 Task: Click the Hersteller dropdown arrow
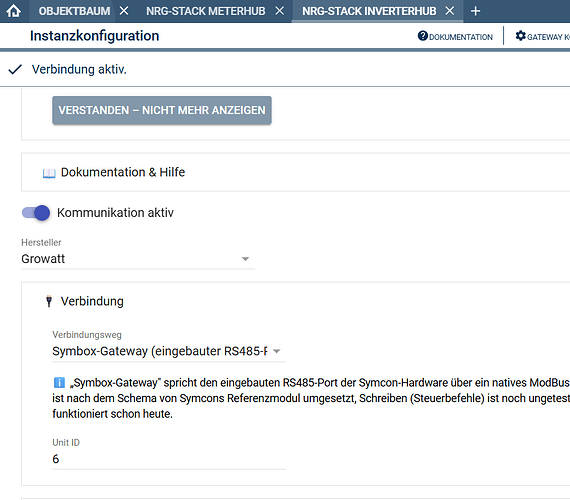pyautogui.click(x=245, y=259)
